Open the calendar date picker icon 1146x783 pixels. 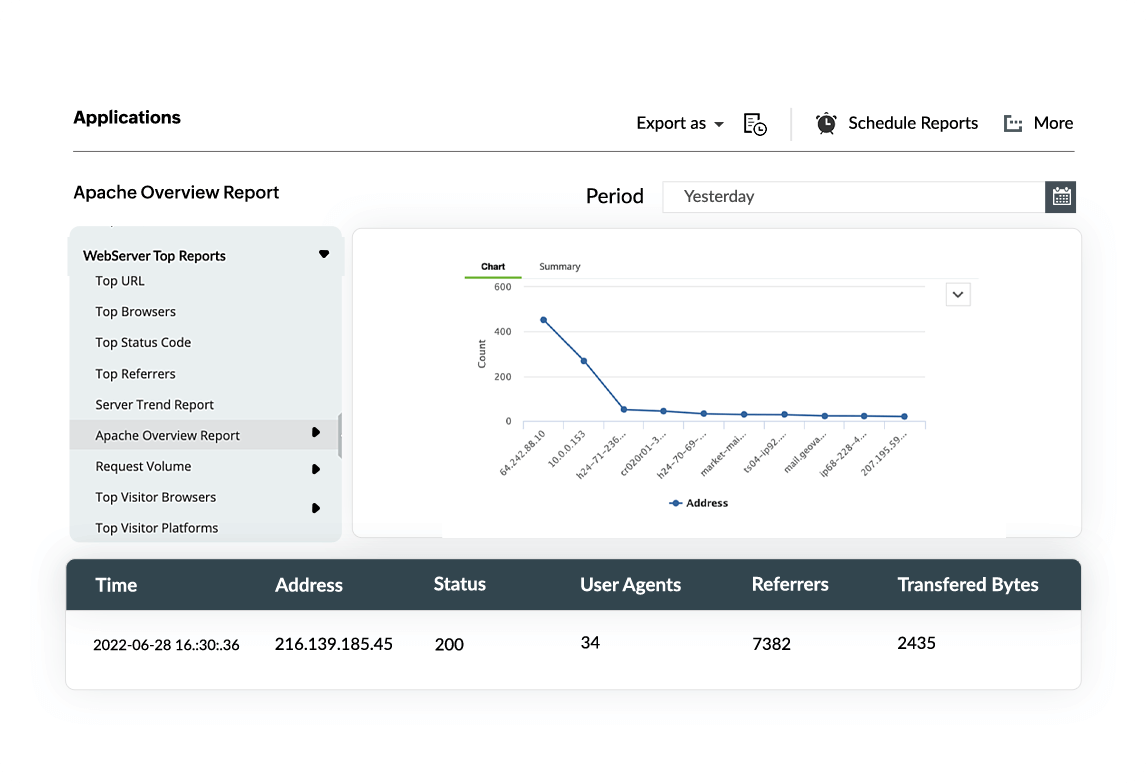click(x=1061, y=197)
